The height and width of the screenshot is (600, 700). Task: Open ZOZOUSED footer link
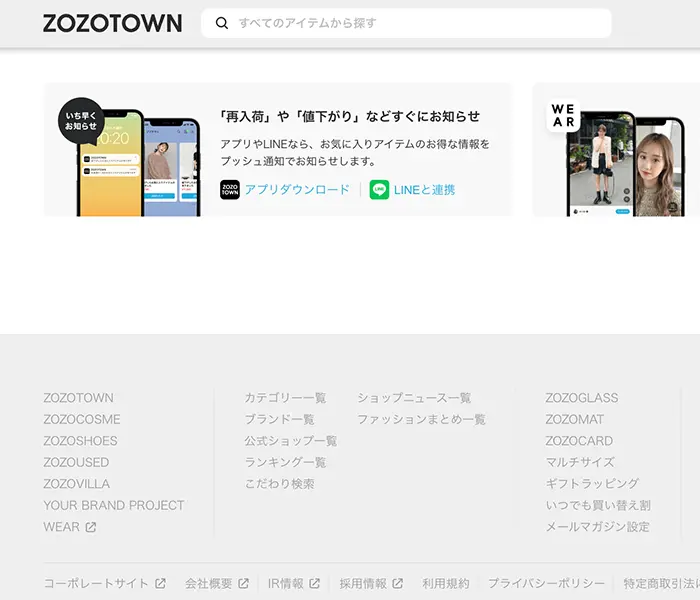coord(76,462)
